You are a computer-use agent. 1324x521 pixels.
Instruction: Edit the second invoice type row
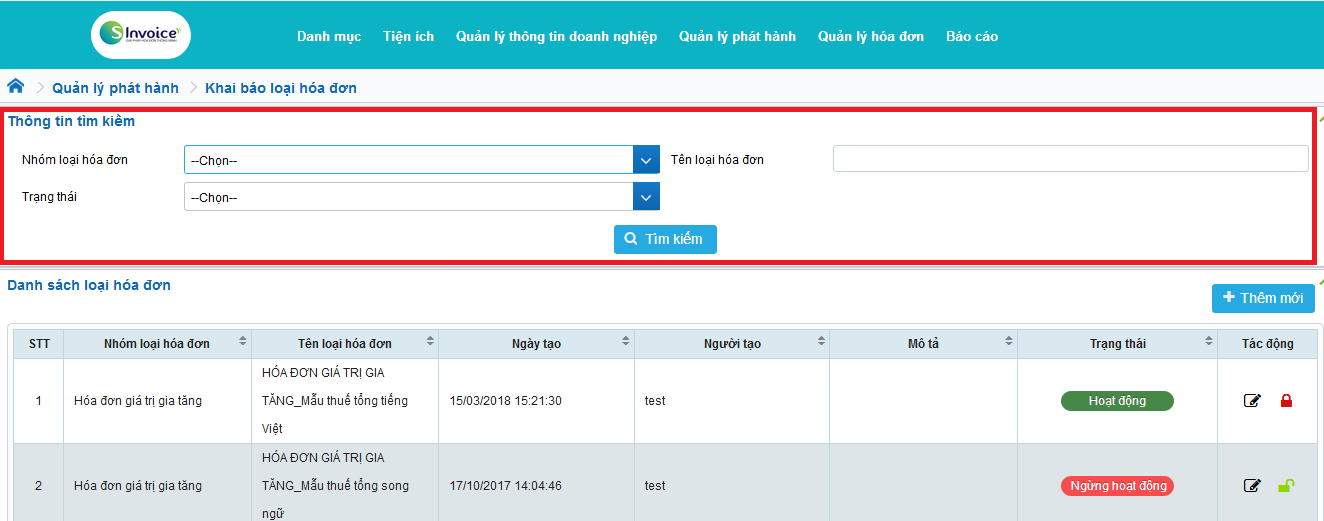coord(1252,486)
